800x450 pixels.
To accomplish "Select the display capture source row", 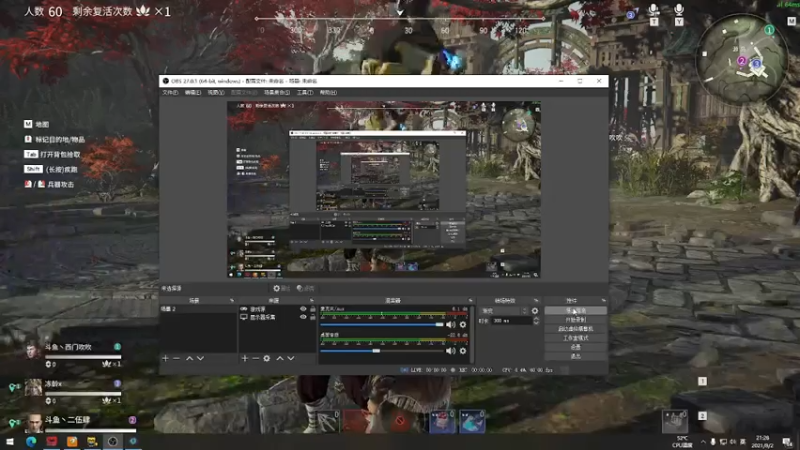I will click(278, 317).
